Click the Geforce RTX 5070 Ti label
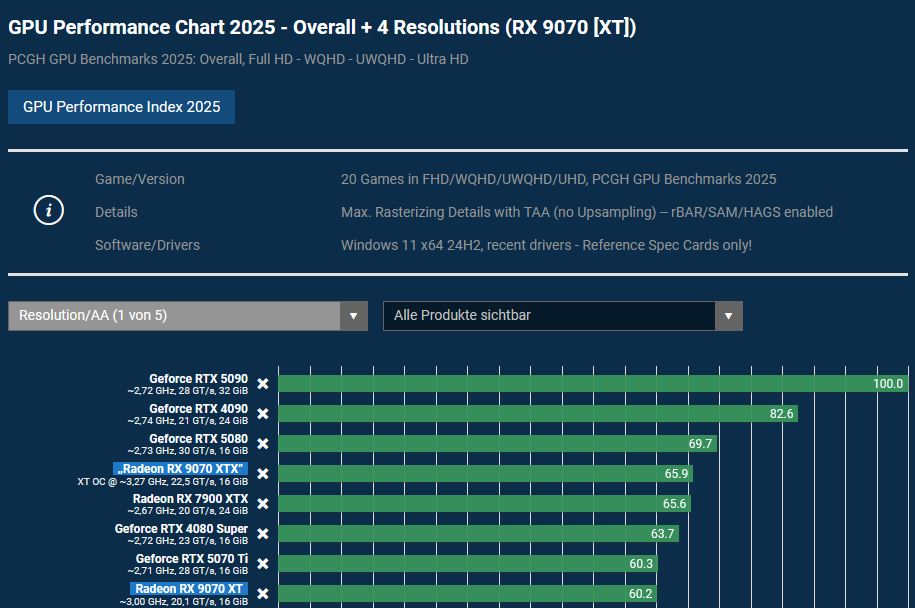This screenshot has height=608, width=915. click(x=192, y=559)
